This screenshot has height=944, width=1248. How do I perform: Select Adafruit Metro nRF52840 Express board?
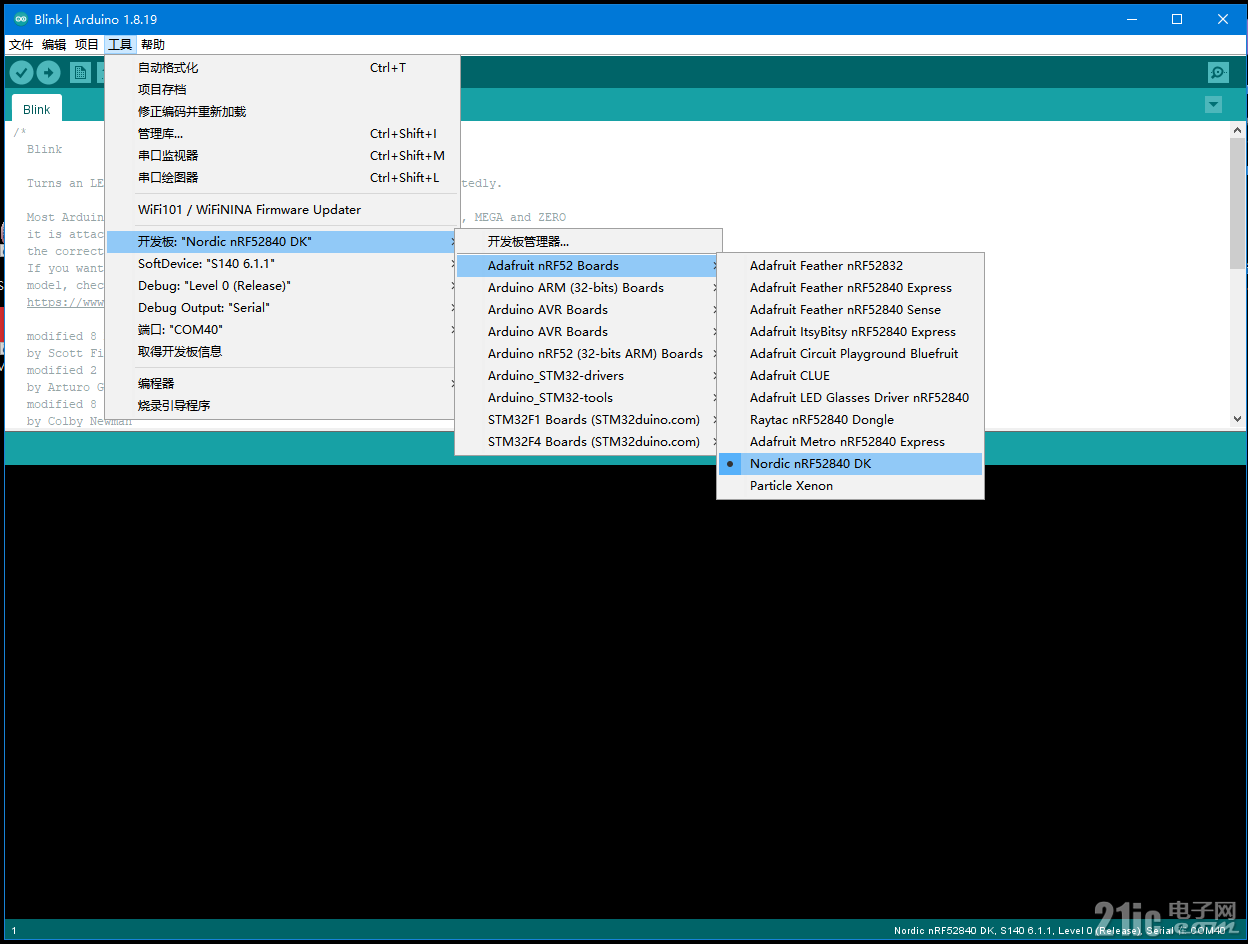851,442
